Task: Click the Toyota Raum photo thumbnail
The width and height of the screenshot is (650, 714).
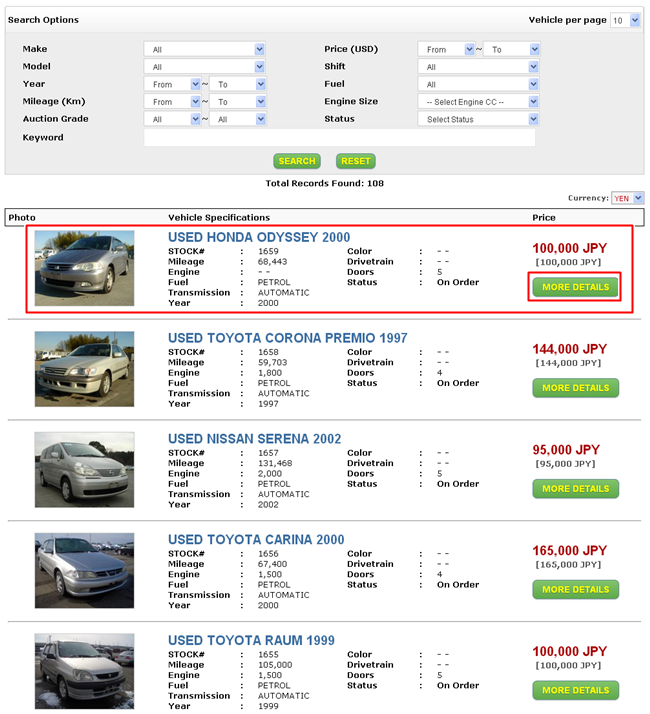Action: (x=84, y=671)
